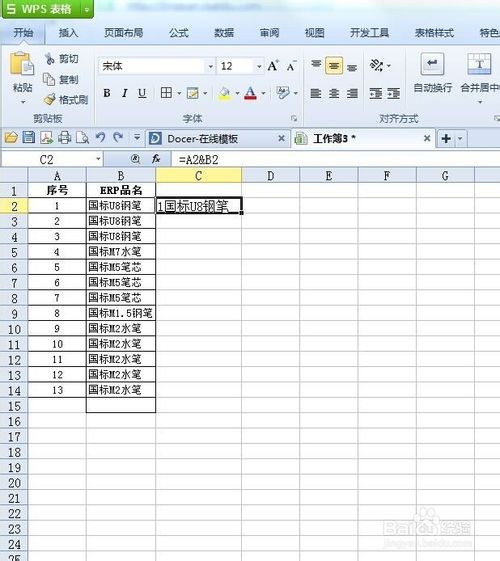Click the fill color bucket
Image resolution: width=500 pixels, height=561 pixels.
[225, 93]
